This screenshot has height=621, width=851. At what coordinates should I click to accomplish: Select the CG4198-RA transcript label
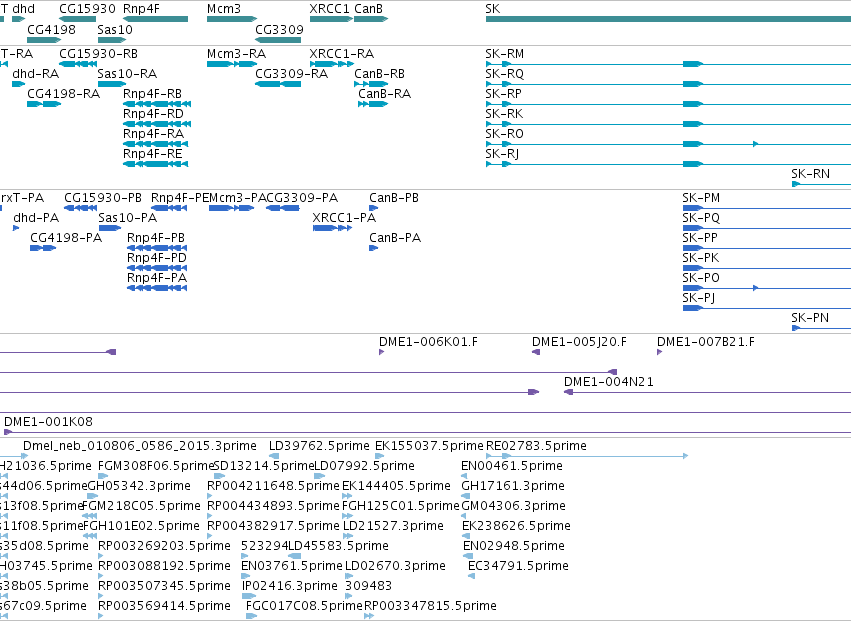63,94
